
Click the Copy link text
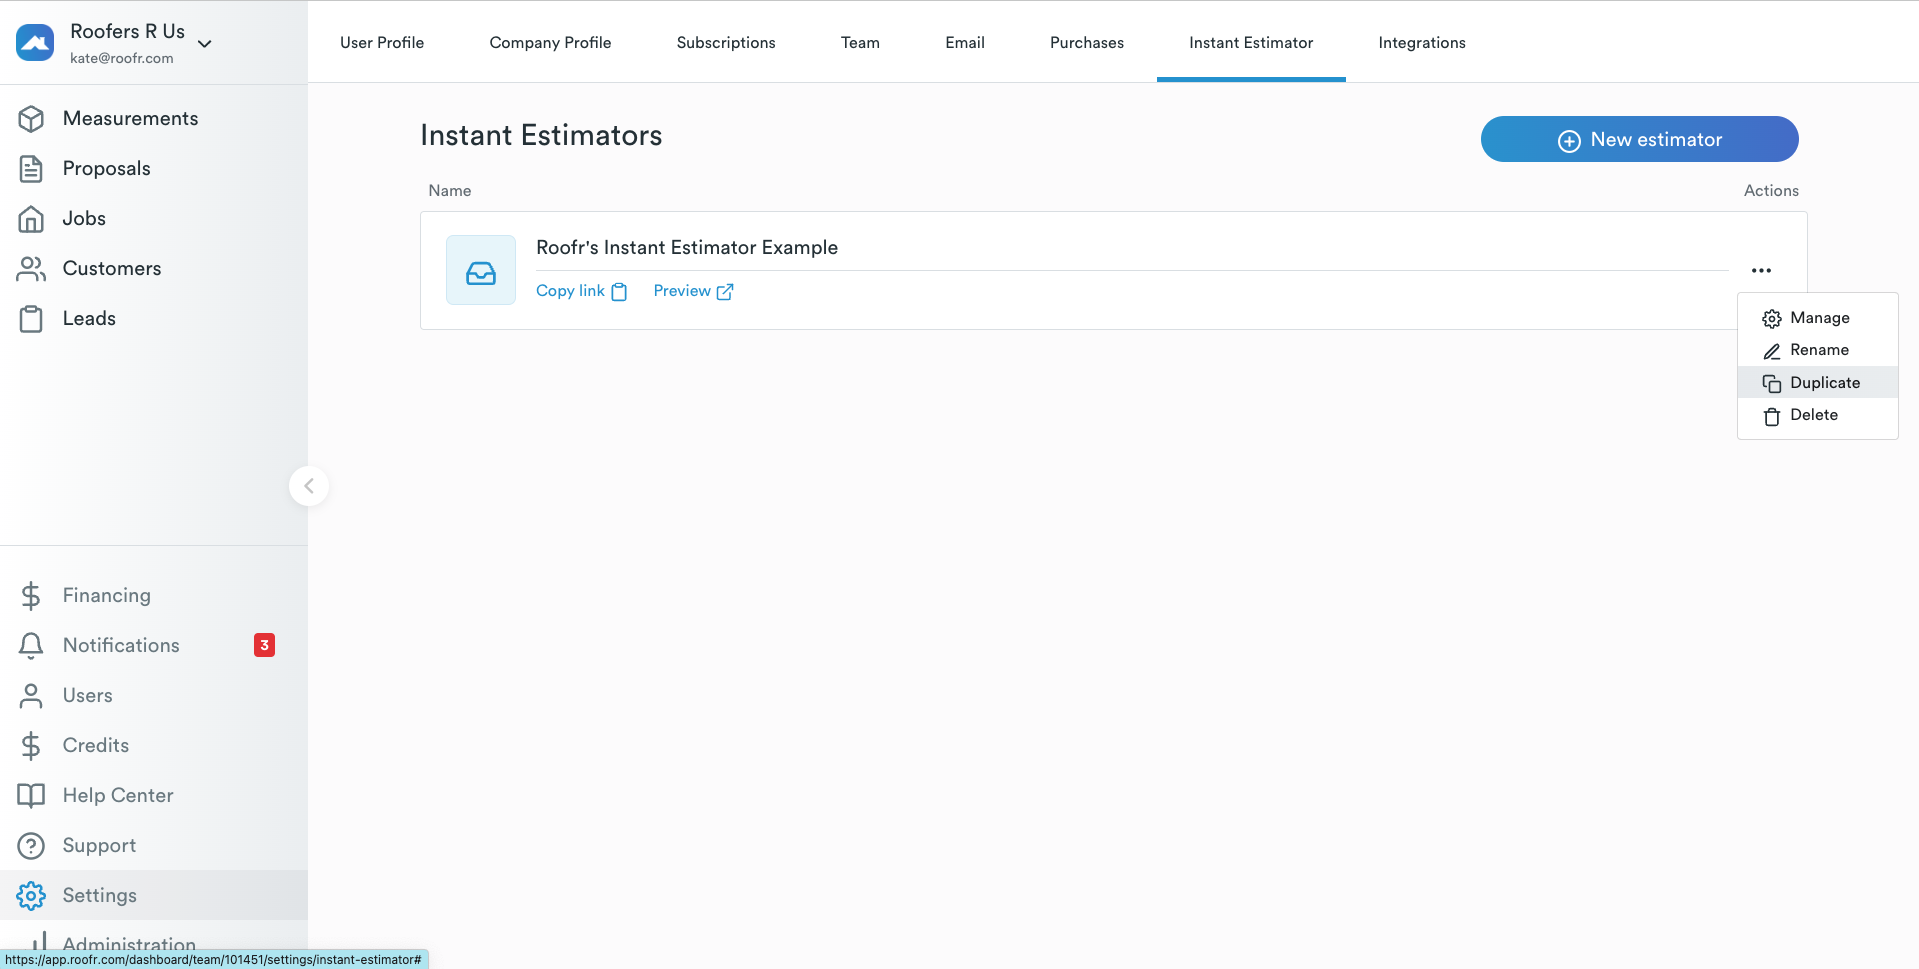tap(570, 291)
